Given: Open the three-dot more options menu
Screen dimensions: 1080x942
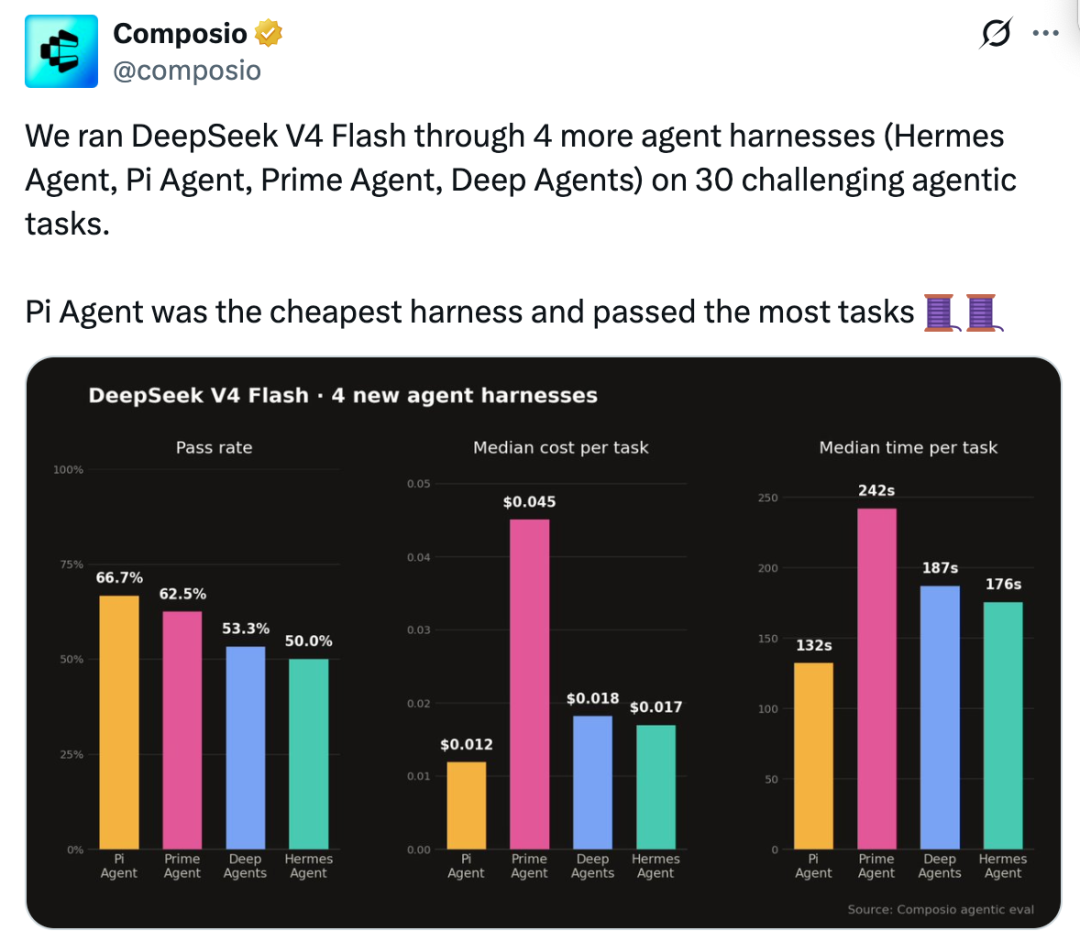Looking at the screenshot, I should 1046,33.
